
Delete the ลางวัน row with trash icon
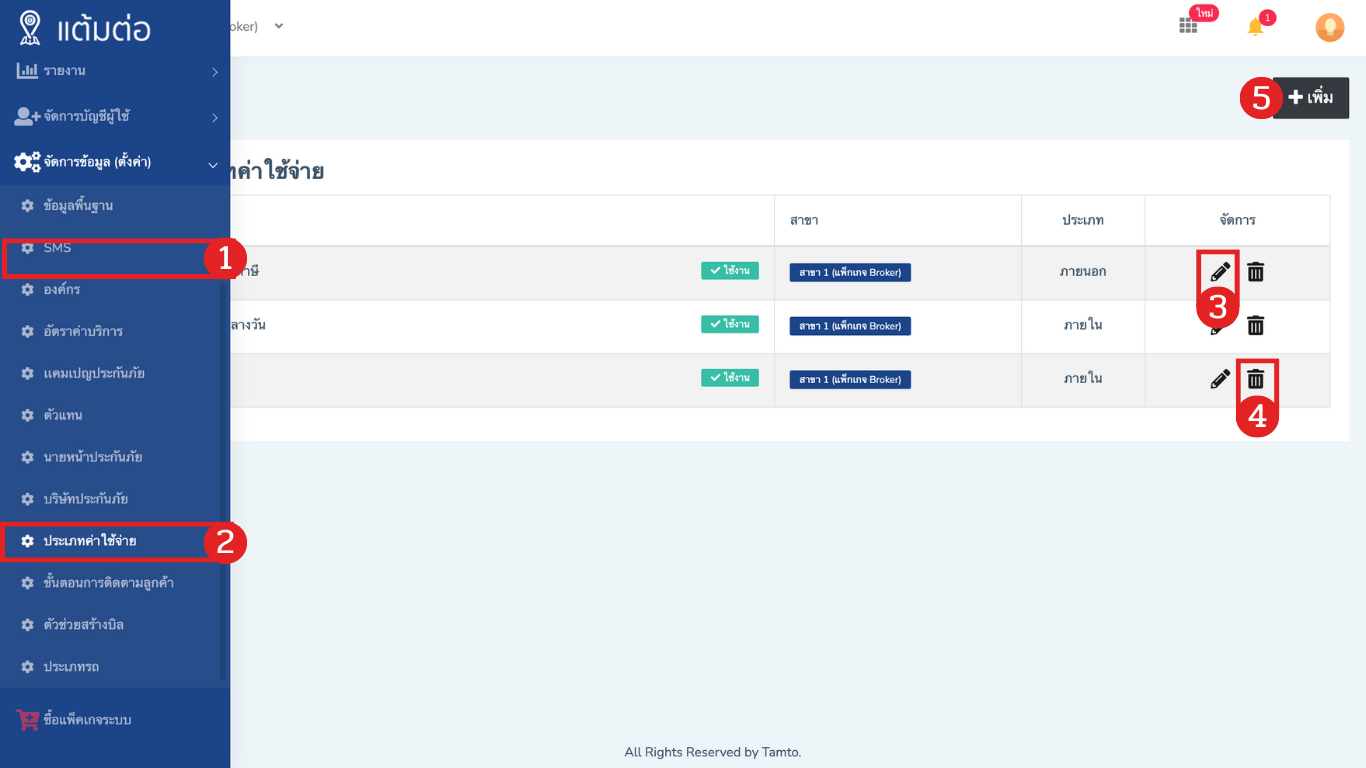(1256, 325)
